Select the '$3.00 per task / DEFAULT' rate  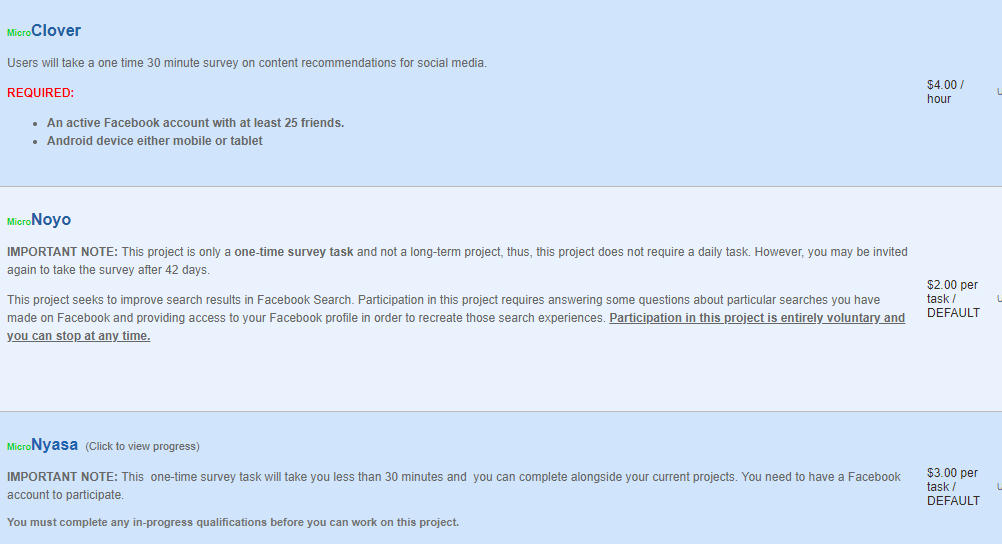[953, 486]
